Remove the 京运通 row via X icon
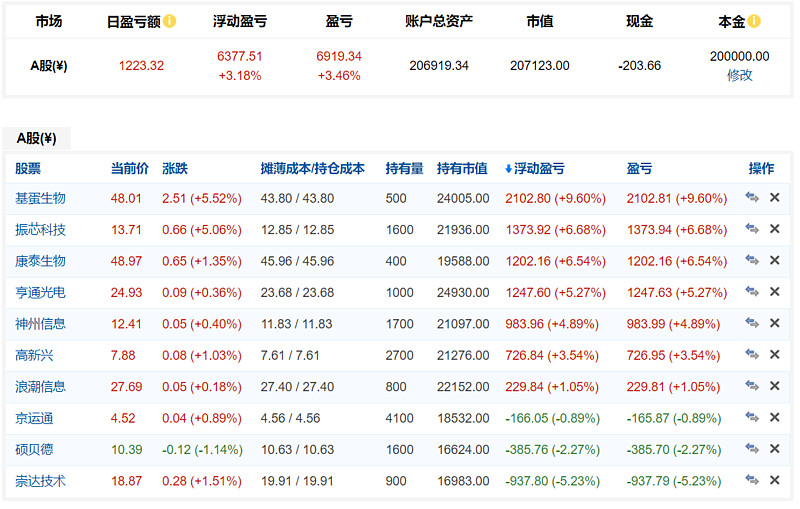This screenshot has width=800, height=509. (774, 417)
